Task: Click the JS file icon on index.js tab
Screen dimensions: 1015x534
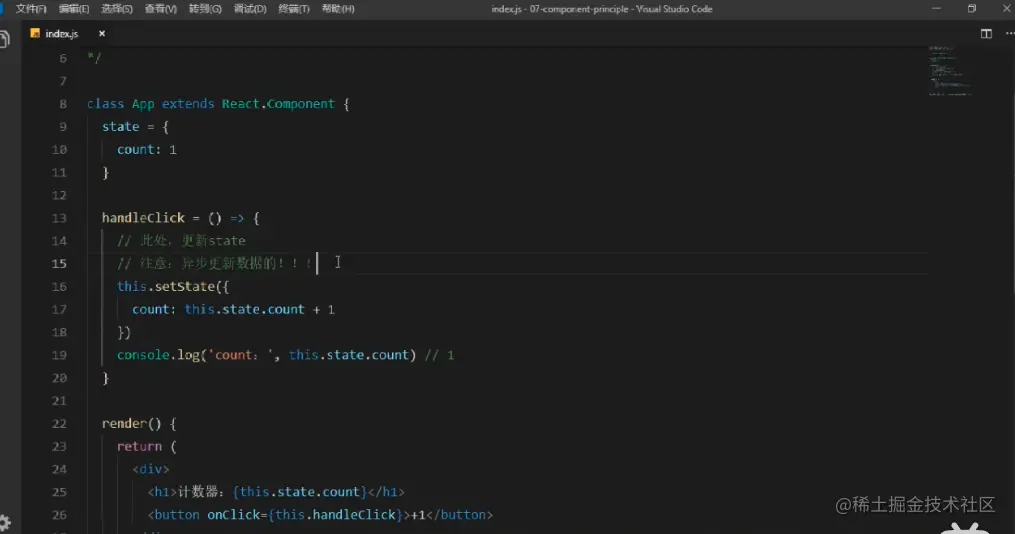Action: point(35,33)
